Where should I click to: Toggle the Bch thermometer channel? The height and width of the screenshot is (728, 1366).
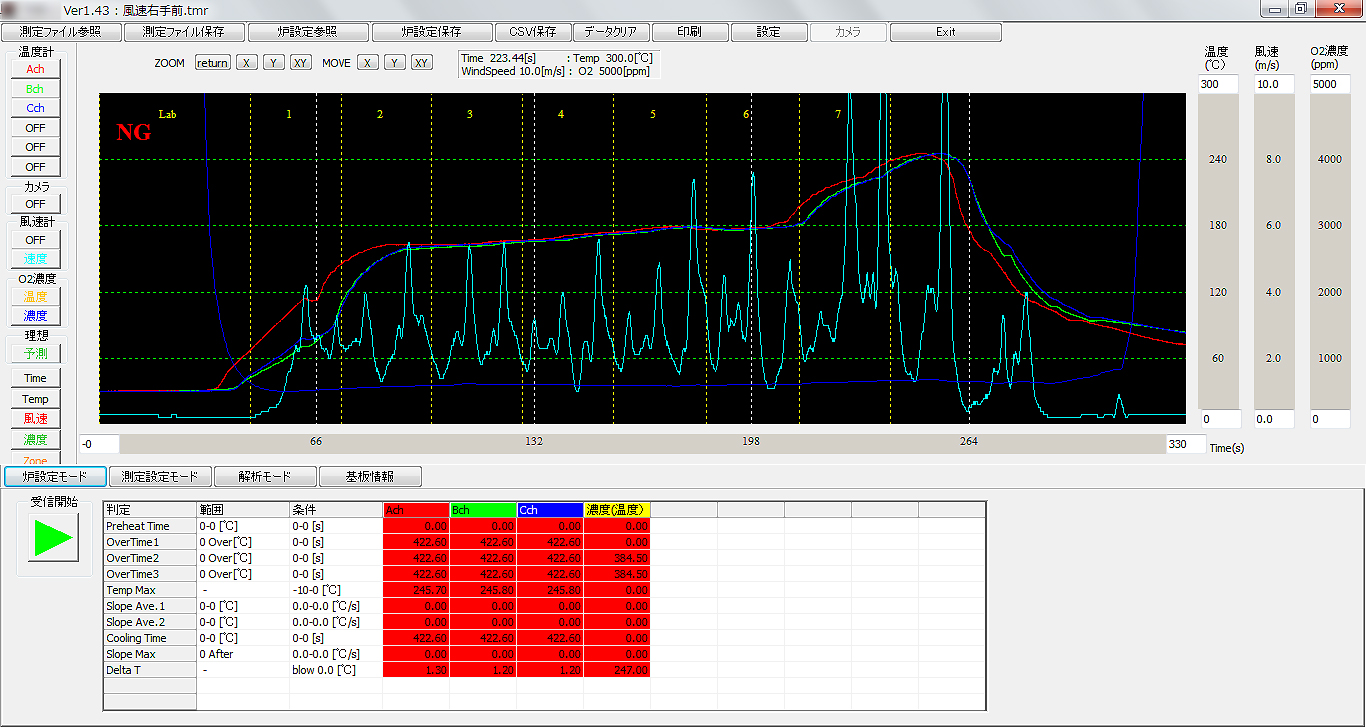[35, 89]
